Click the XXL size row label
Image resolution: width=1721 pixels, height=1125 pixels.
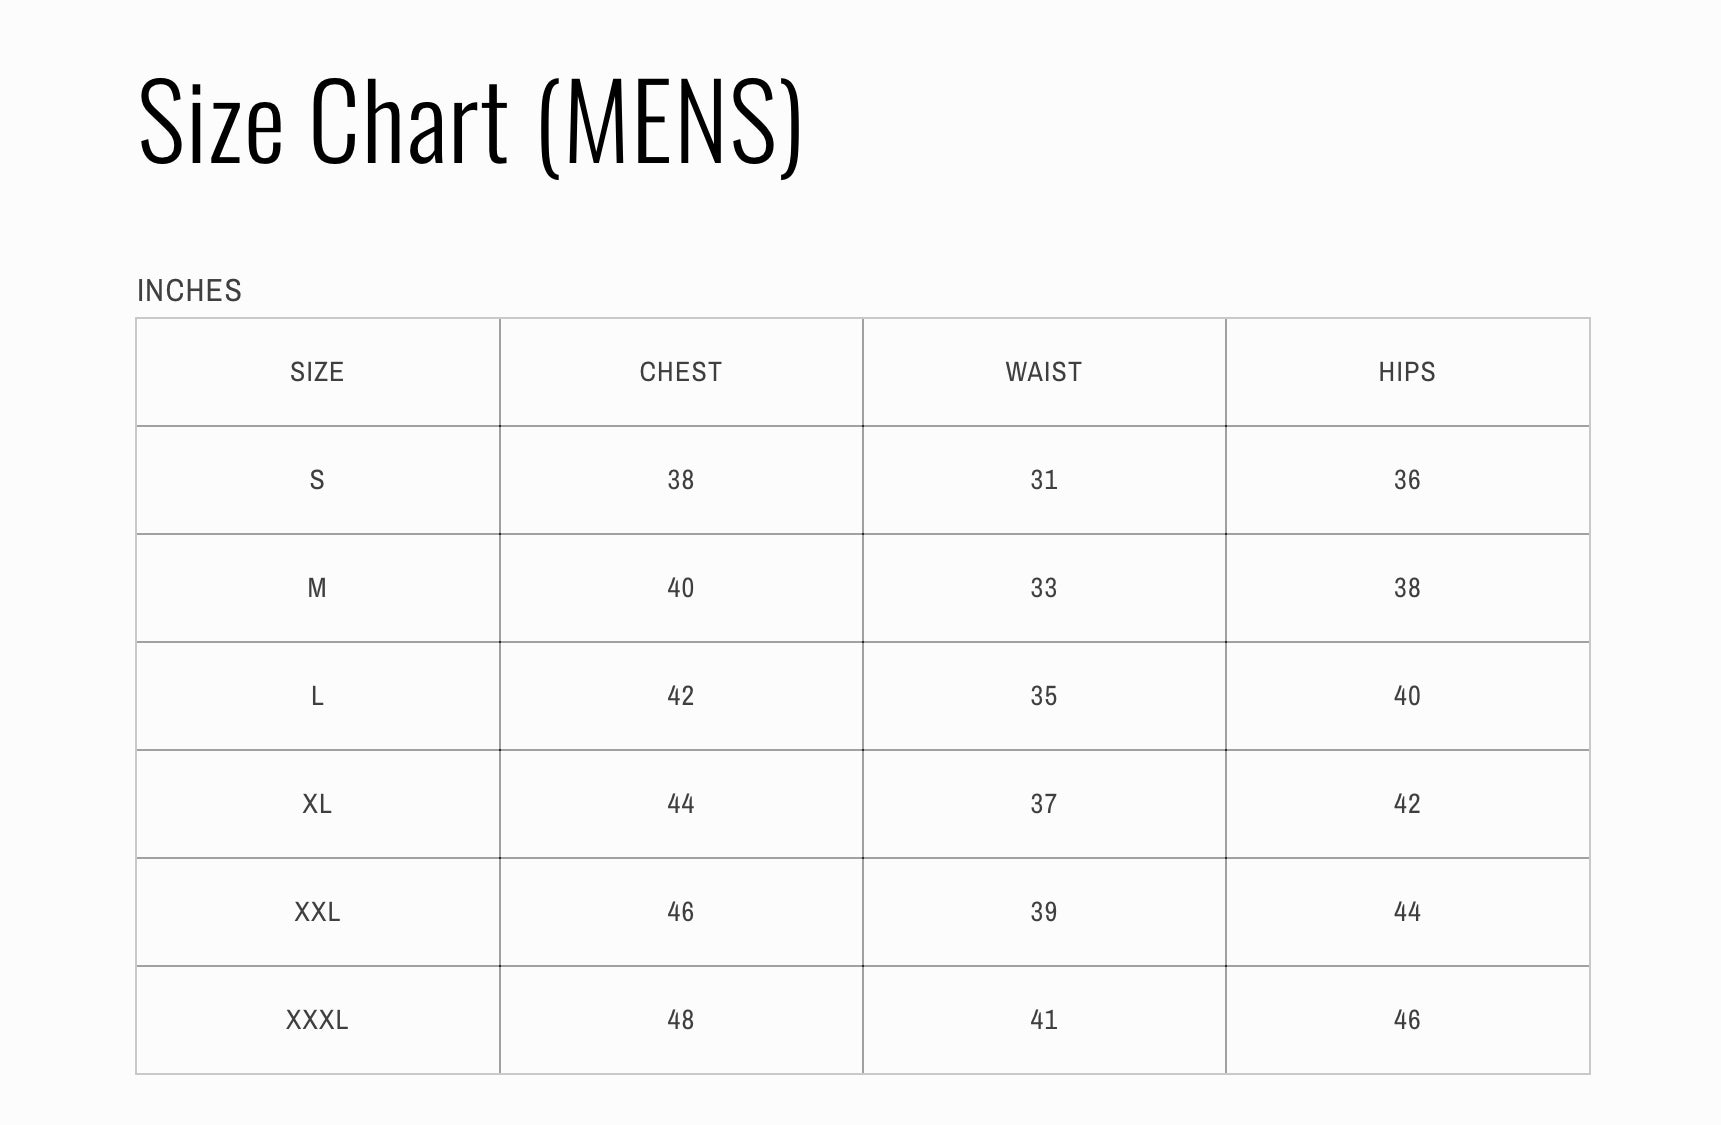pyautogui.click(x=317, y=912)
